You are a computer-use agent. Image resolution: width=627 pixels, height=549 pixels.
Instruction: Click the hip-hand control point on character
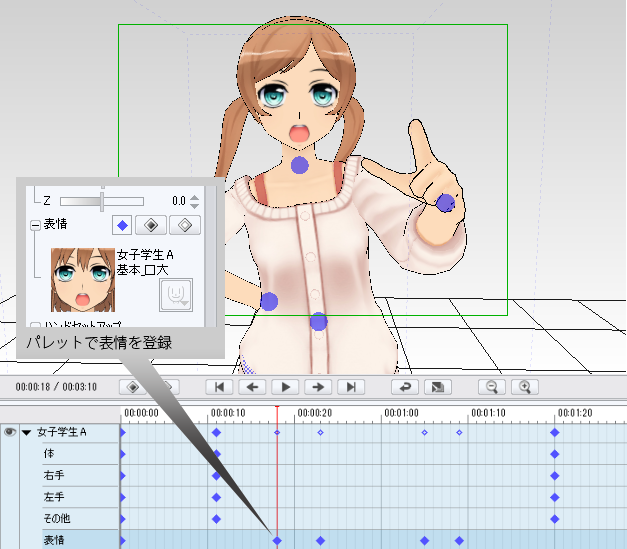[269, 301]
